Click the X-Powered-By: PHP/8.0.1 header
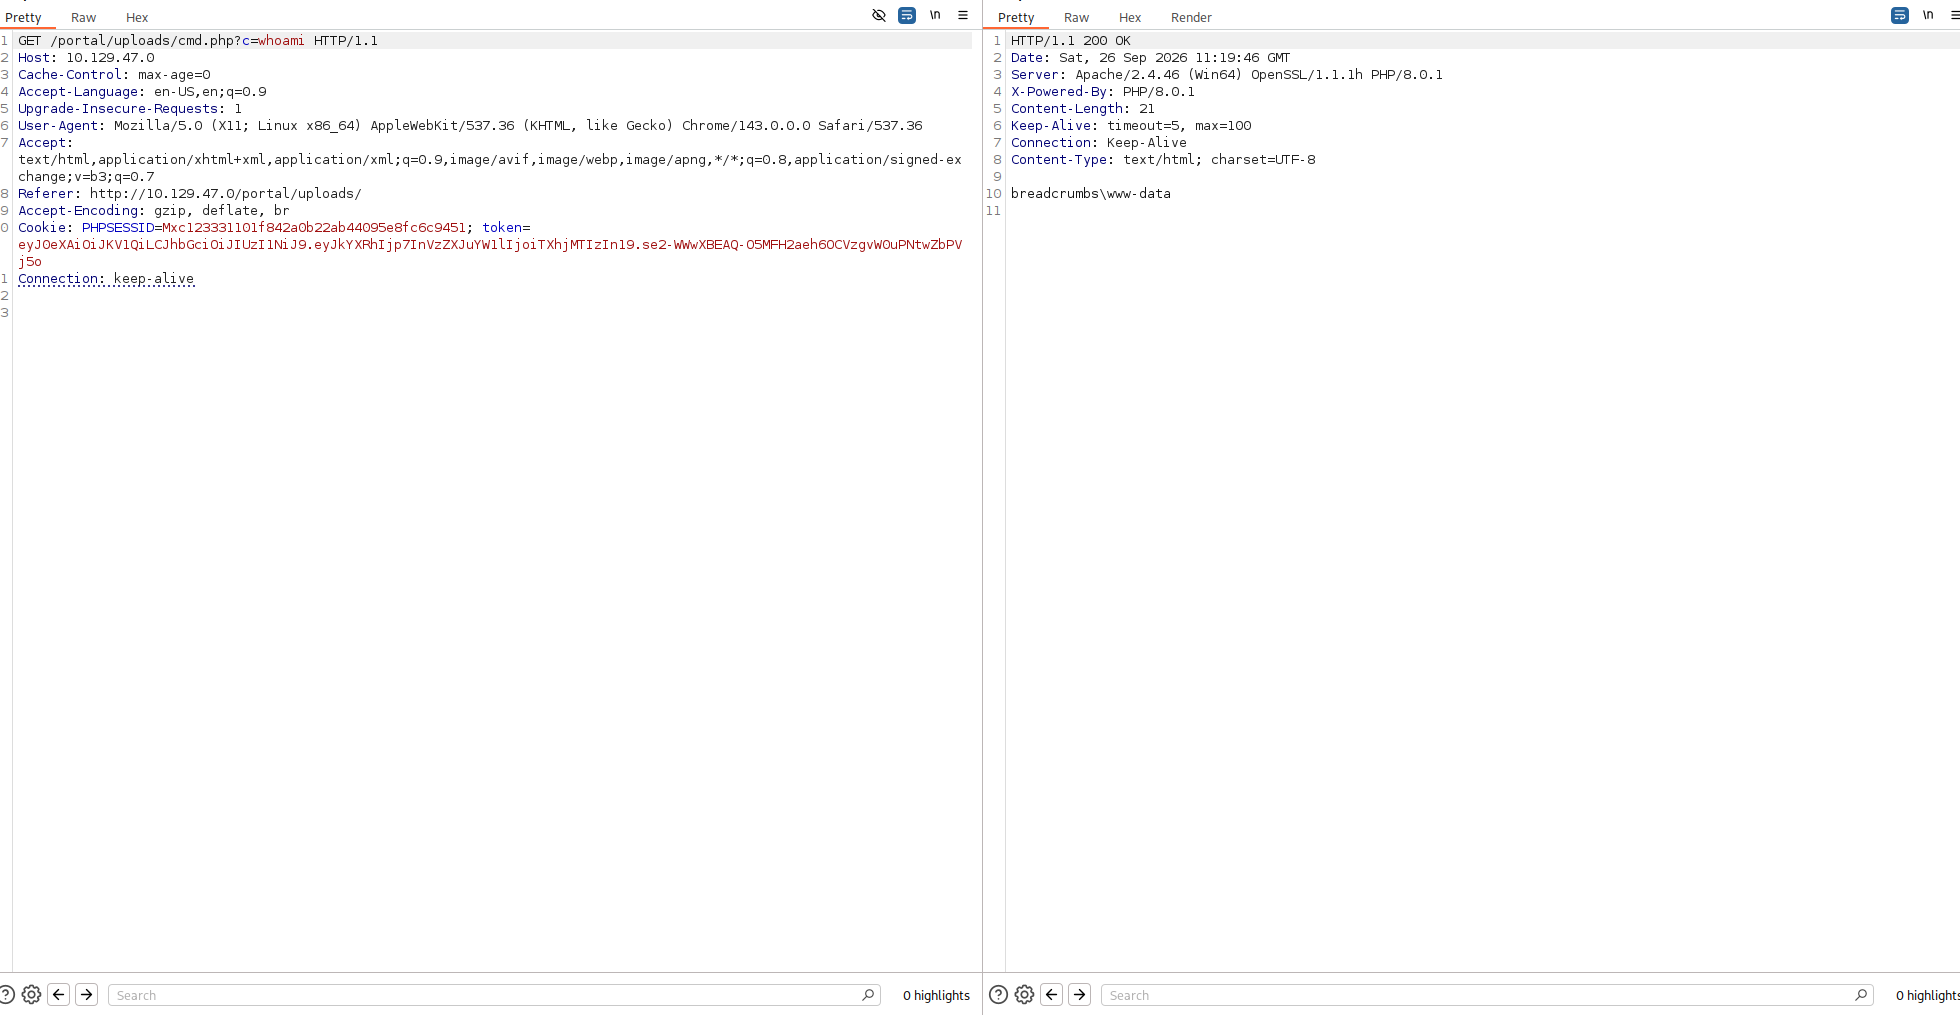Screen dimensions: 1960x1015 (1102, 92)
